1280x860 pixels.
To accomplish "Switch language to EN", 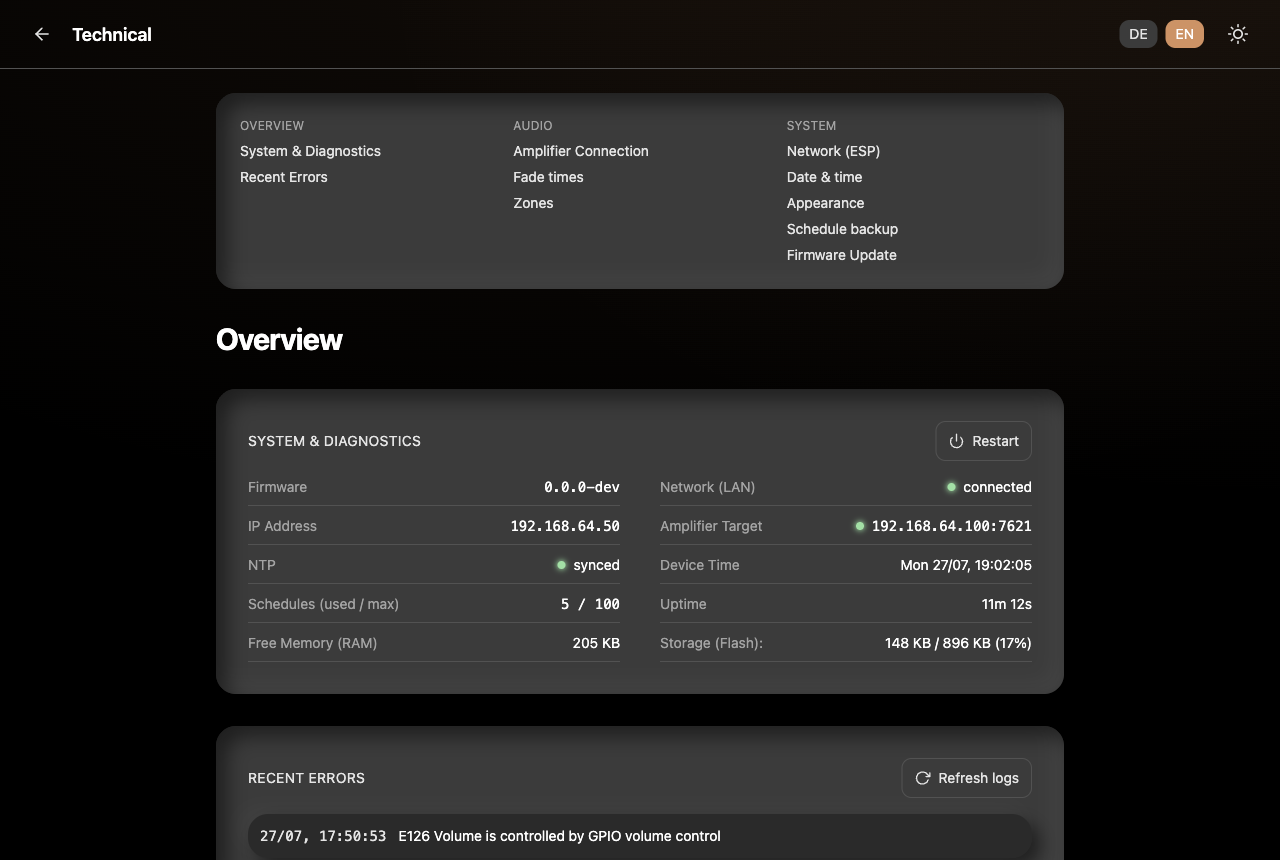I will [x=1184, y=34].
